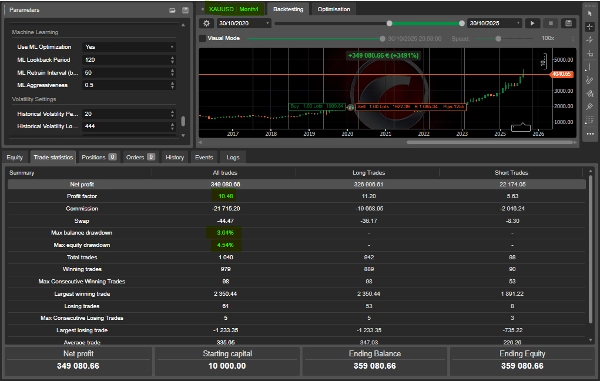Screen dimensions: 600x381
Task: Open the Equity tab
Action: pyautogui.click(x=15, y=157)
